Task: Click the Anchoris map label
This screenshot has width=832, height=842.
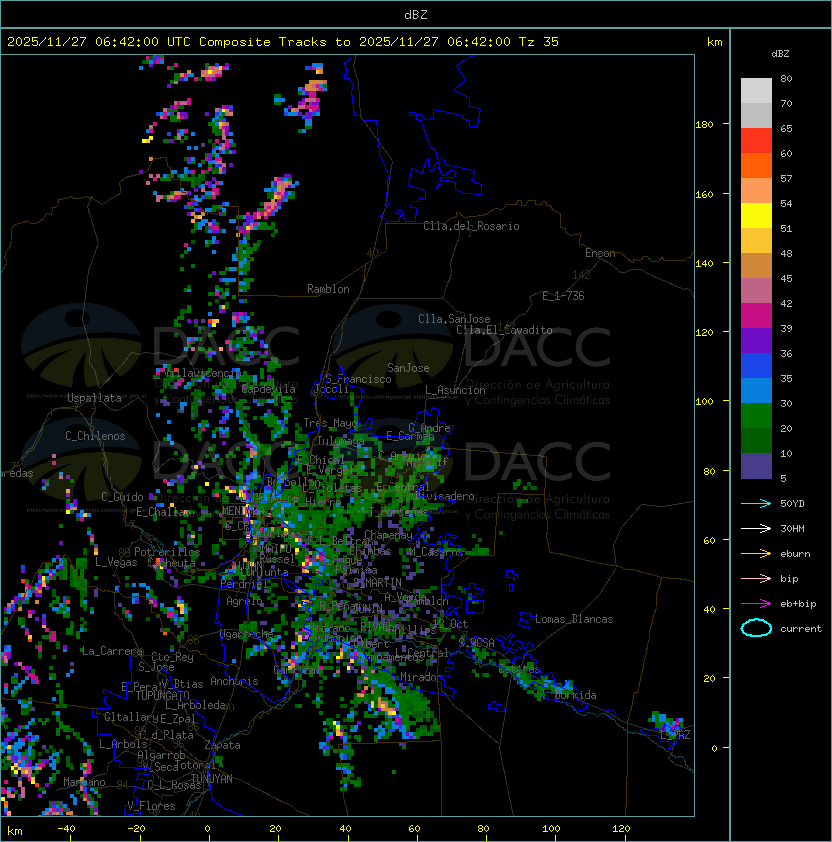Action: click(234, 681)
